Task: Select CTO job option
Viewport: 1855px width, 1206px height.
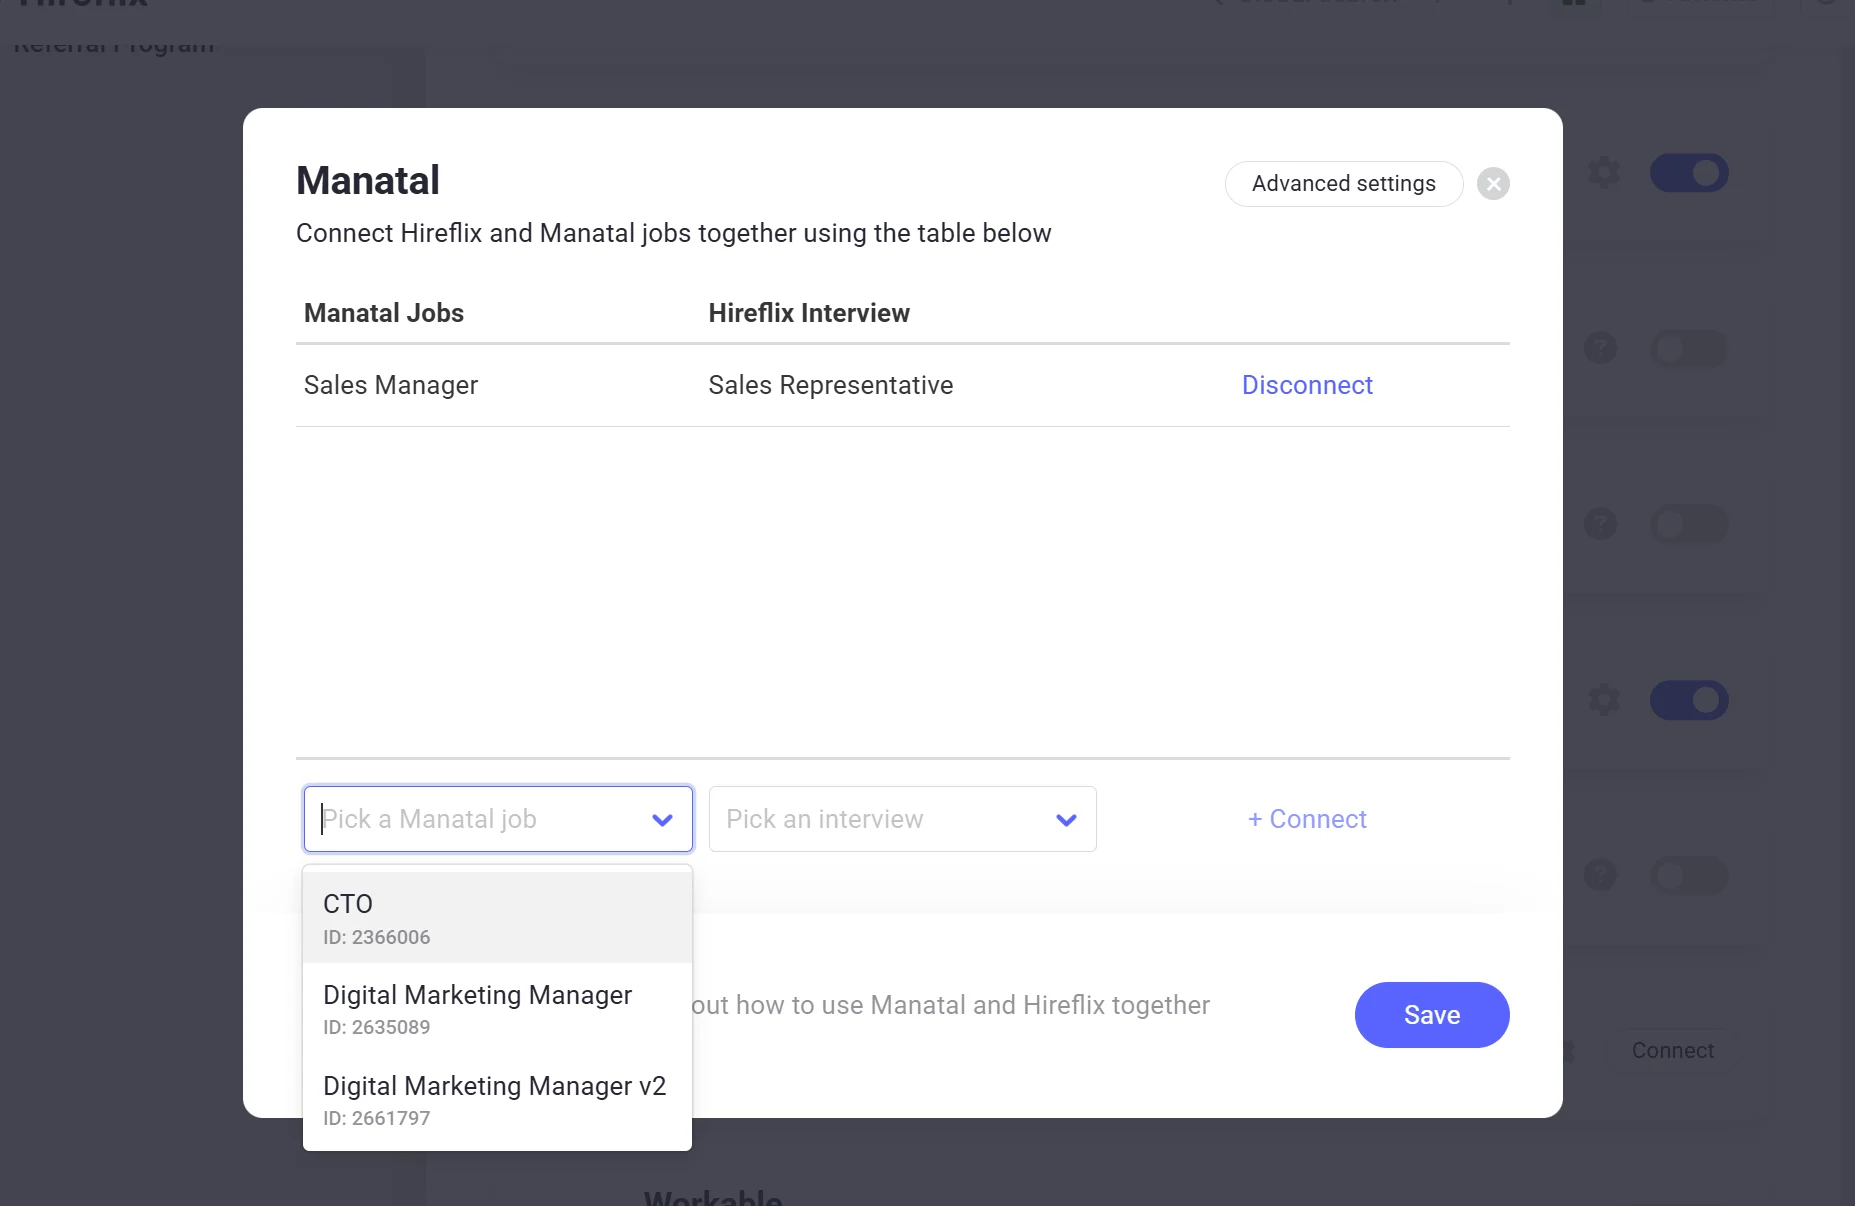Action: pyautogui.click(x=497, y=918)
